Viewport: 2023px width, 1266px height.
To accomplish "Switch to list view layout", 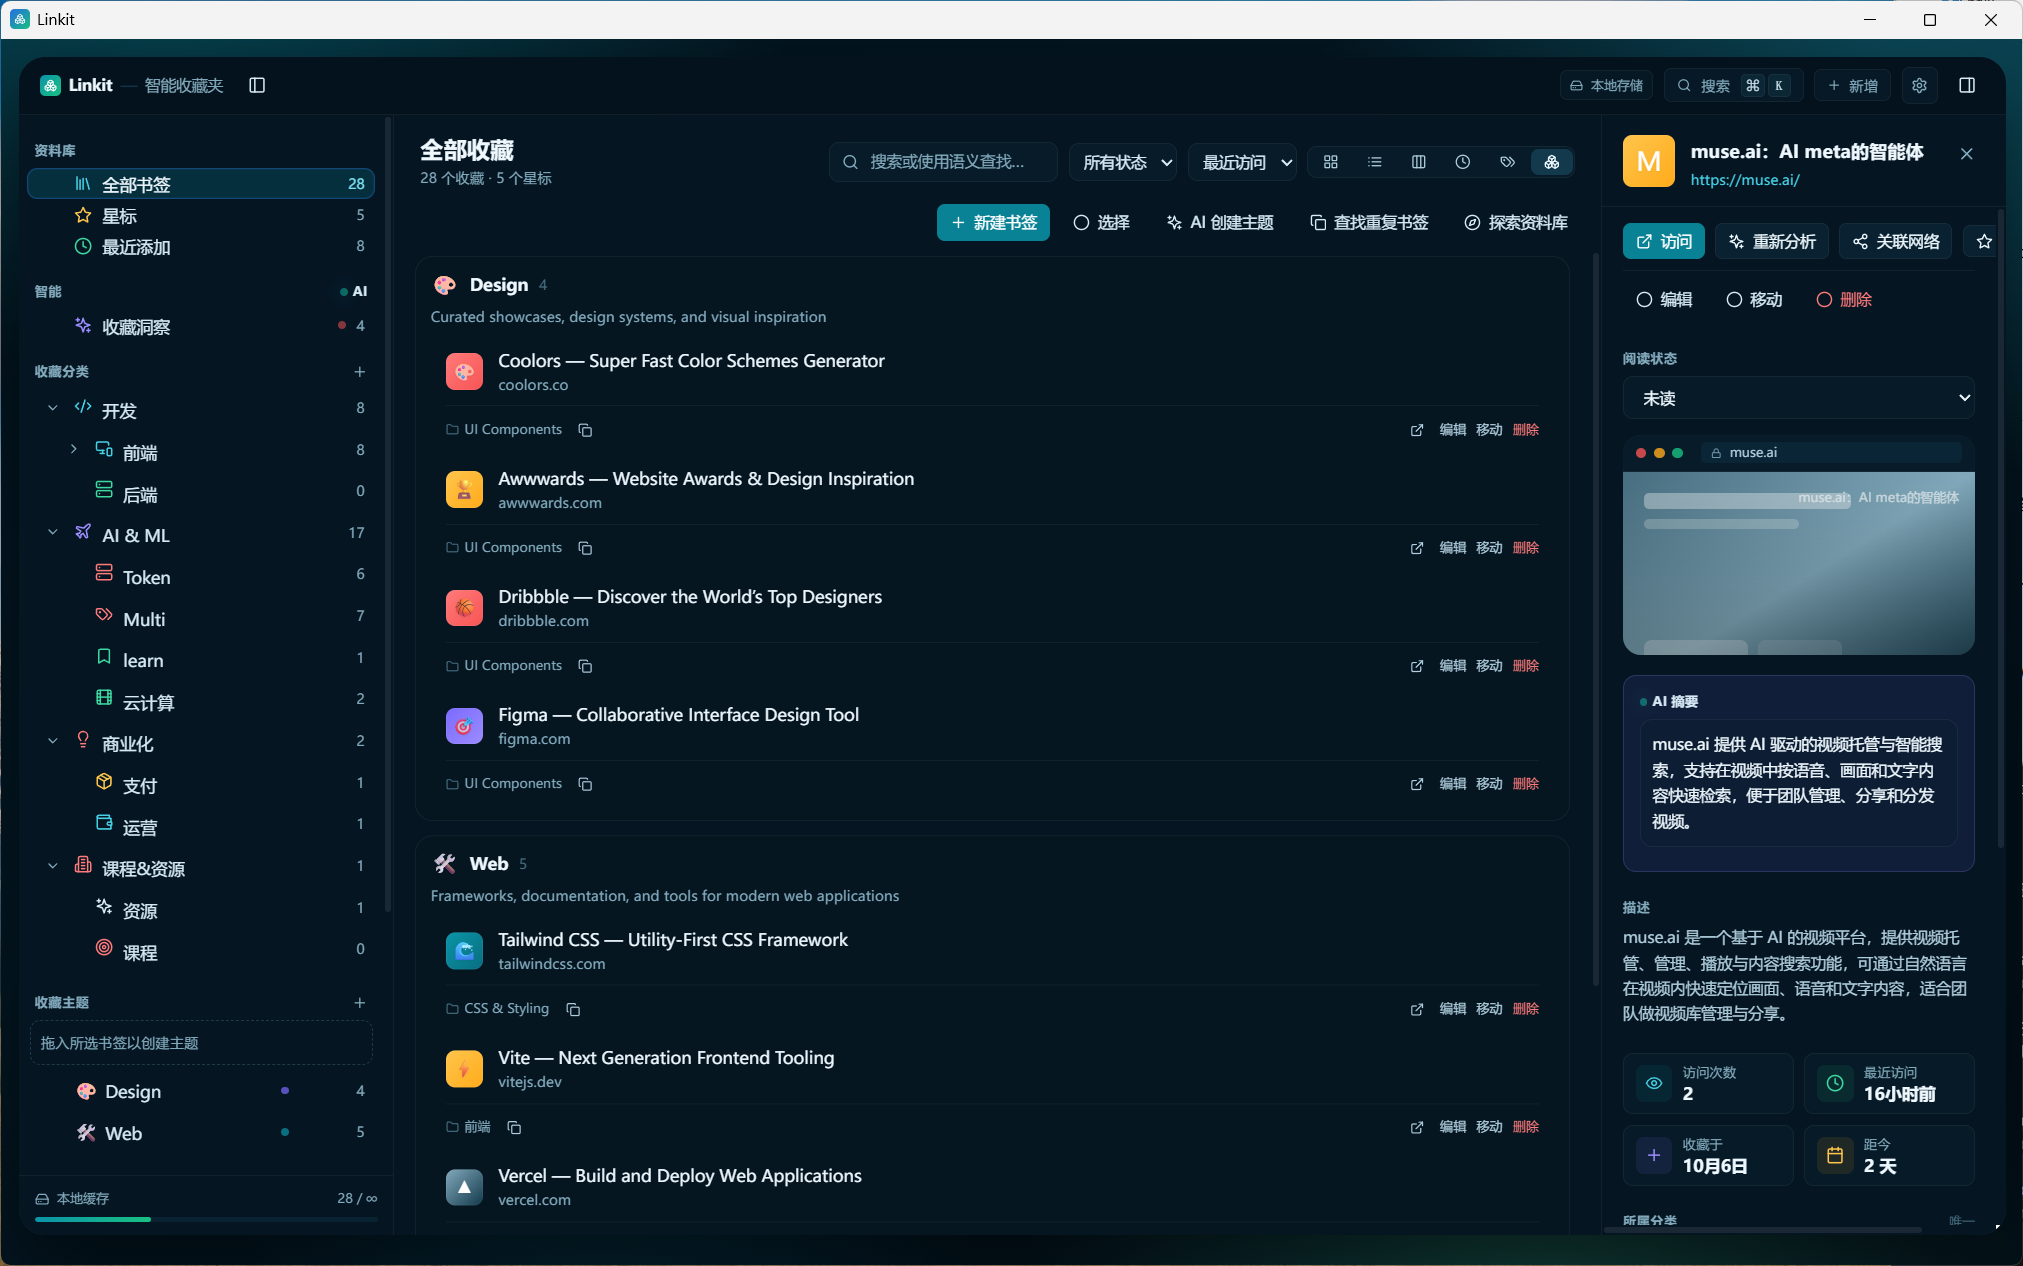I will coord(1375,162).
